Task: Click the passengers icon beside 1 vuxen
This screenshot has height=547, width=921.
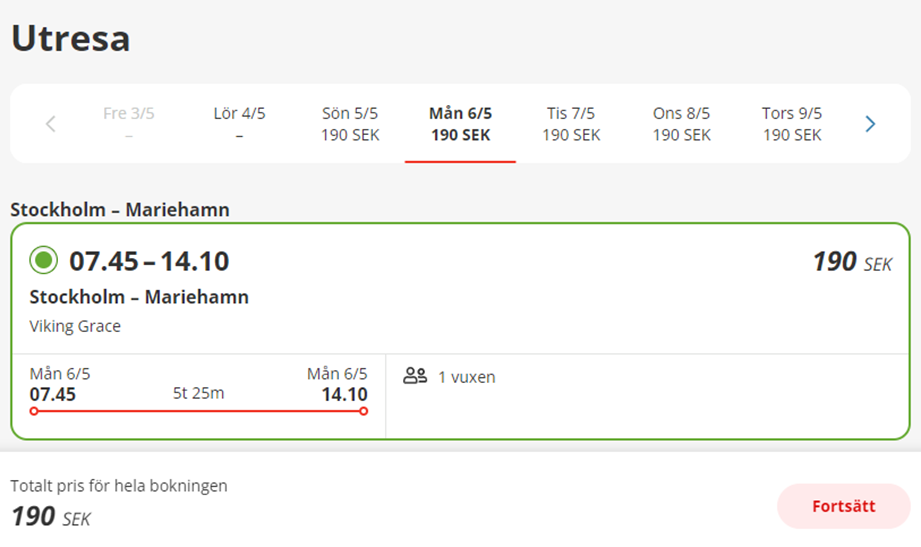Action: coord(415,376)
